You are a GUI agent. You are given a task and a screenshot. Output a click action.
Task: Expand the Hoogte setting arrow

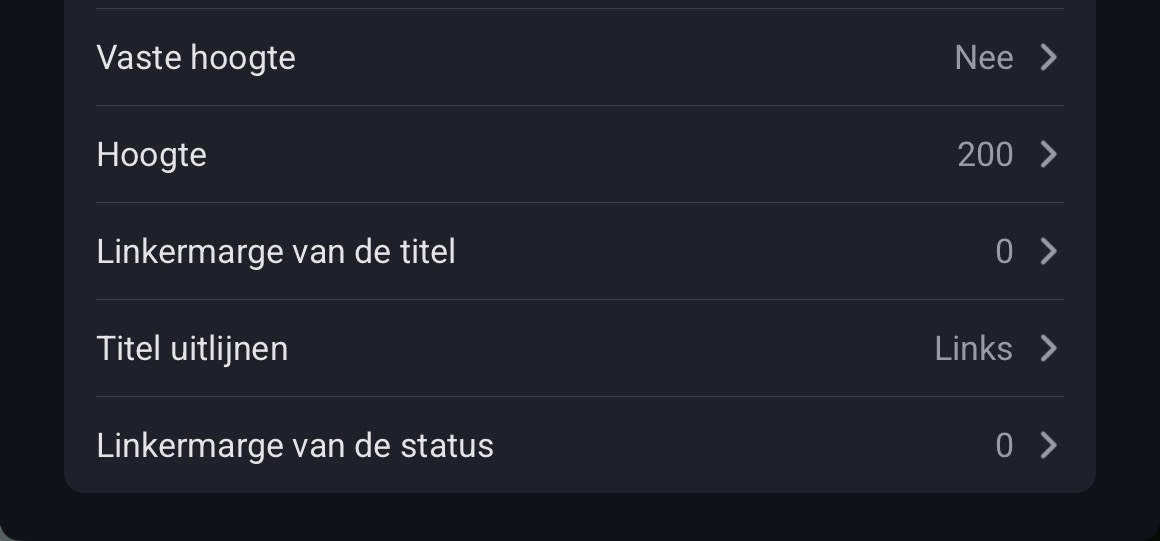[x=1048, y=155]
